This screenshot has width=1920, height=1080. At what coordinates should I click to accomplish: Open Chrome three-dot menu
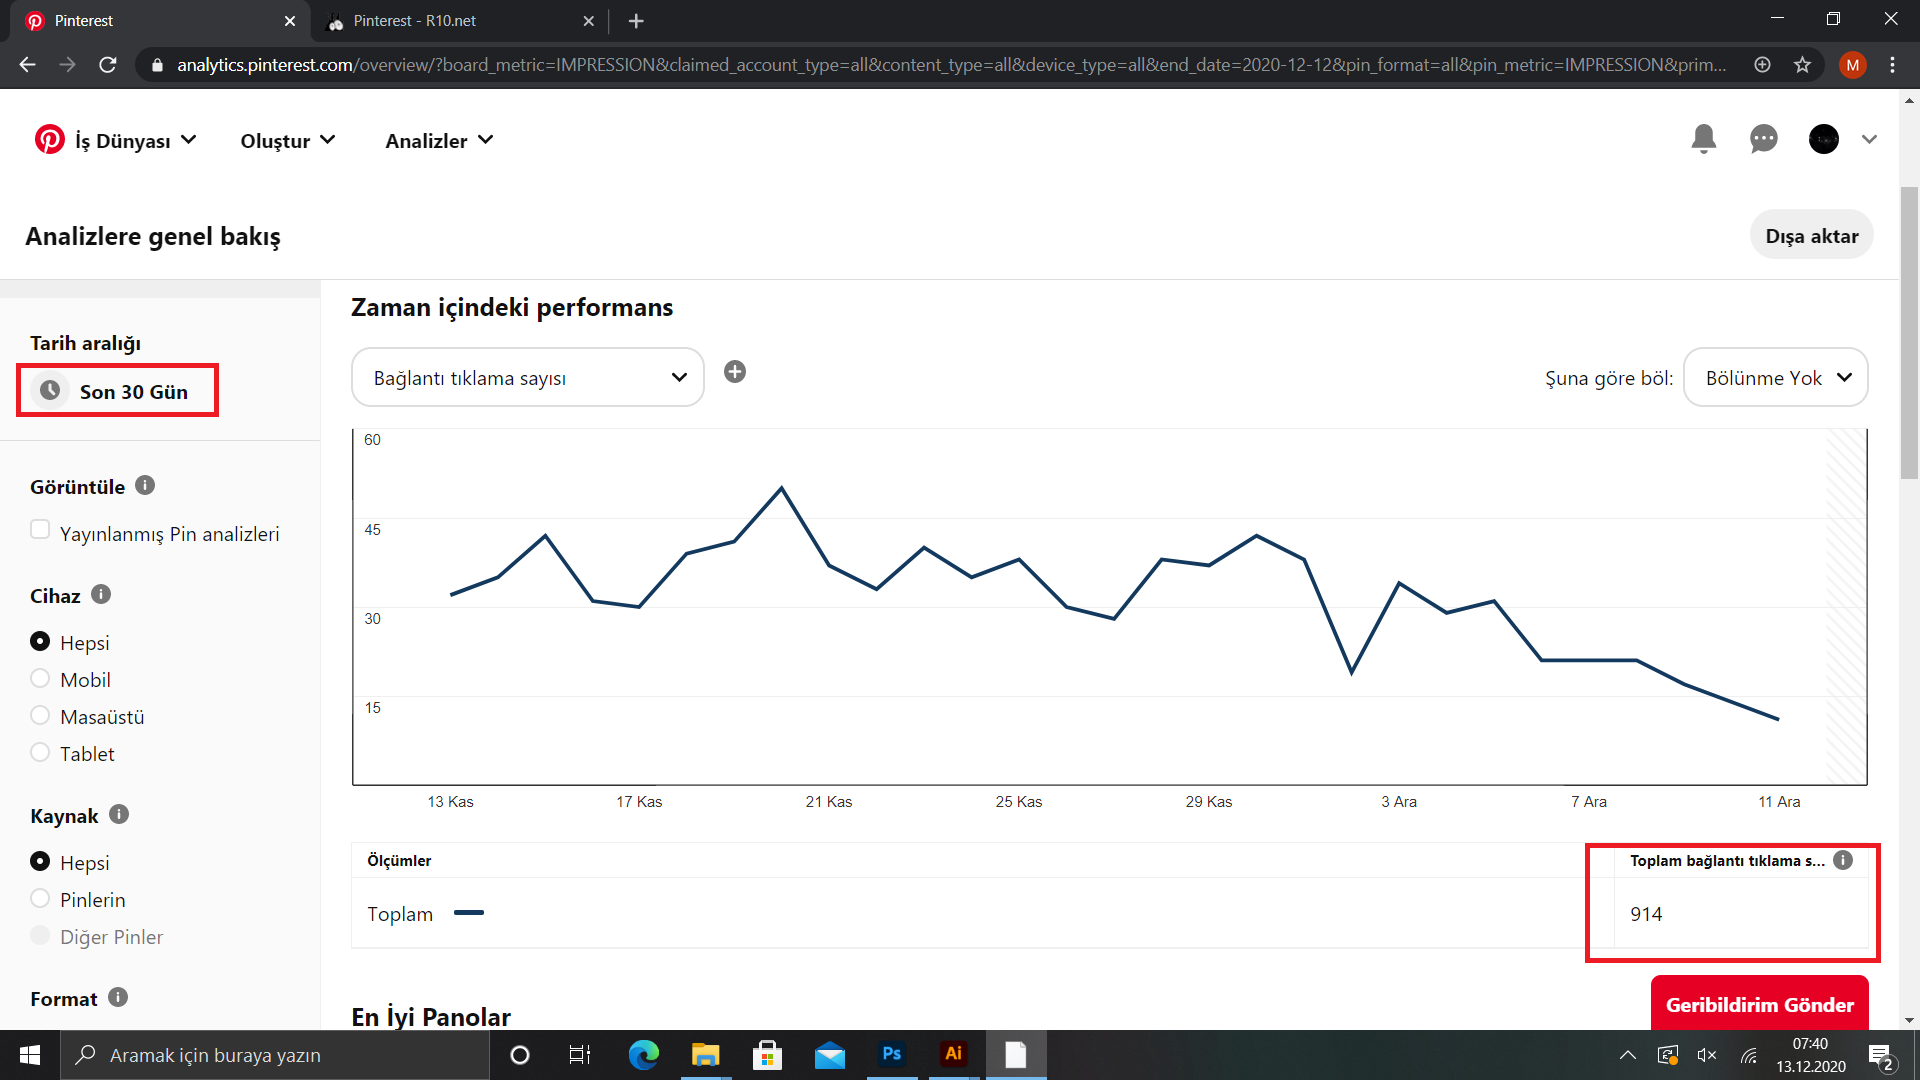1892,65
